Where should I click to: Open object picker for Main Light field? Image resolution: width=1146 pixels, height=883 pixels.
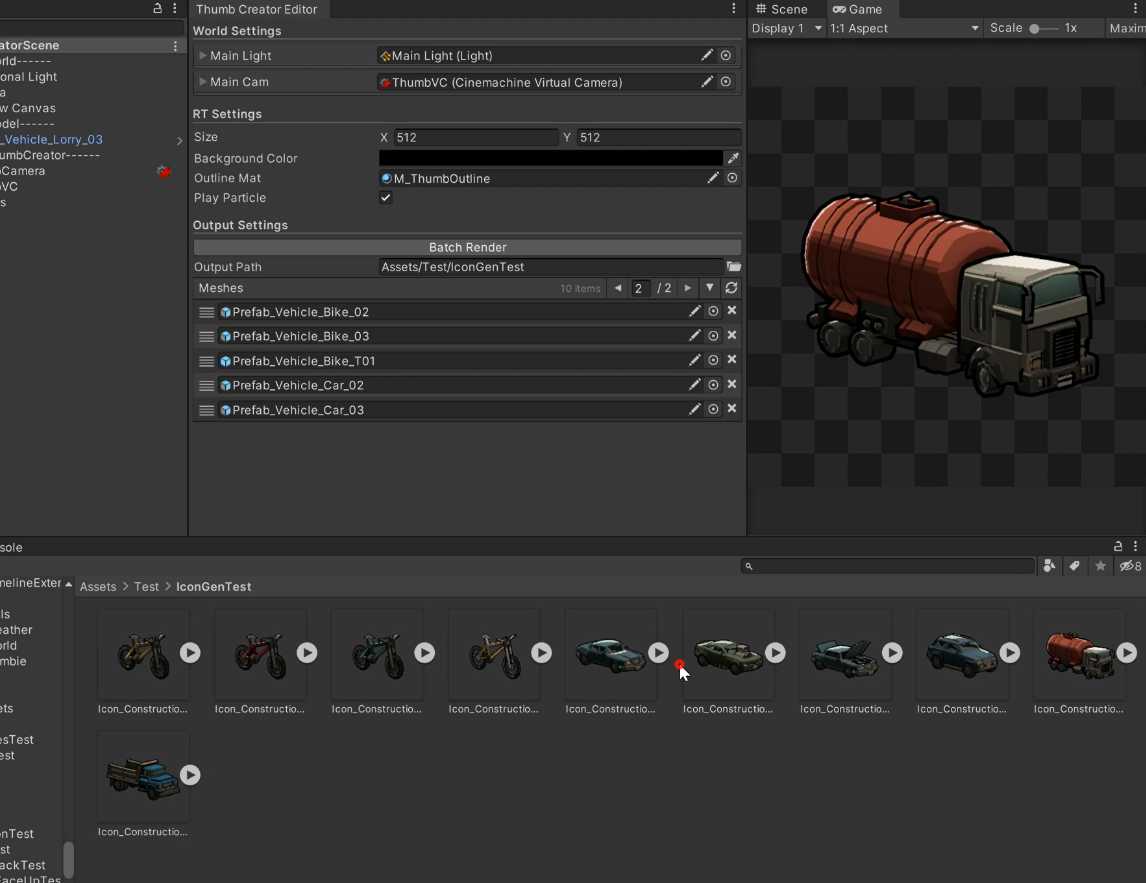(726, 56)
